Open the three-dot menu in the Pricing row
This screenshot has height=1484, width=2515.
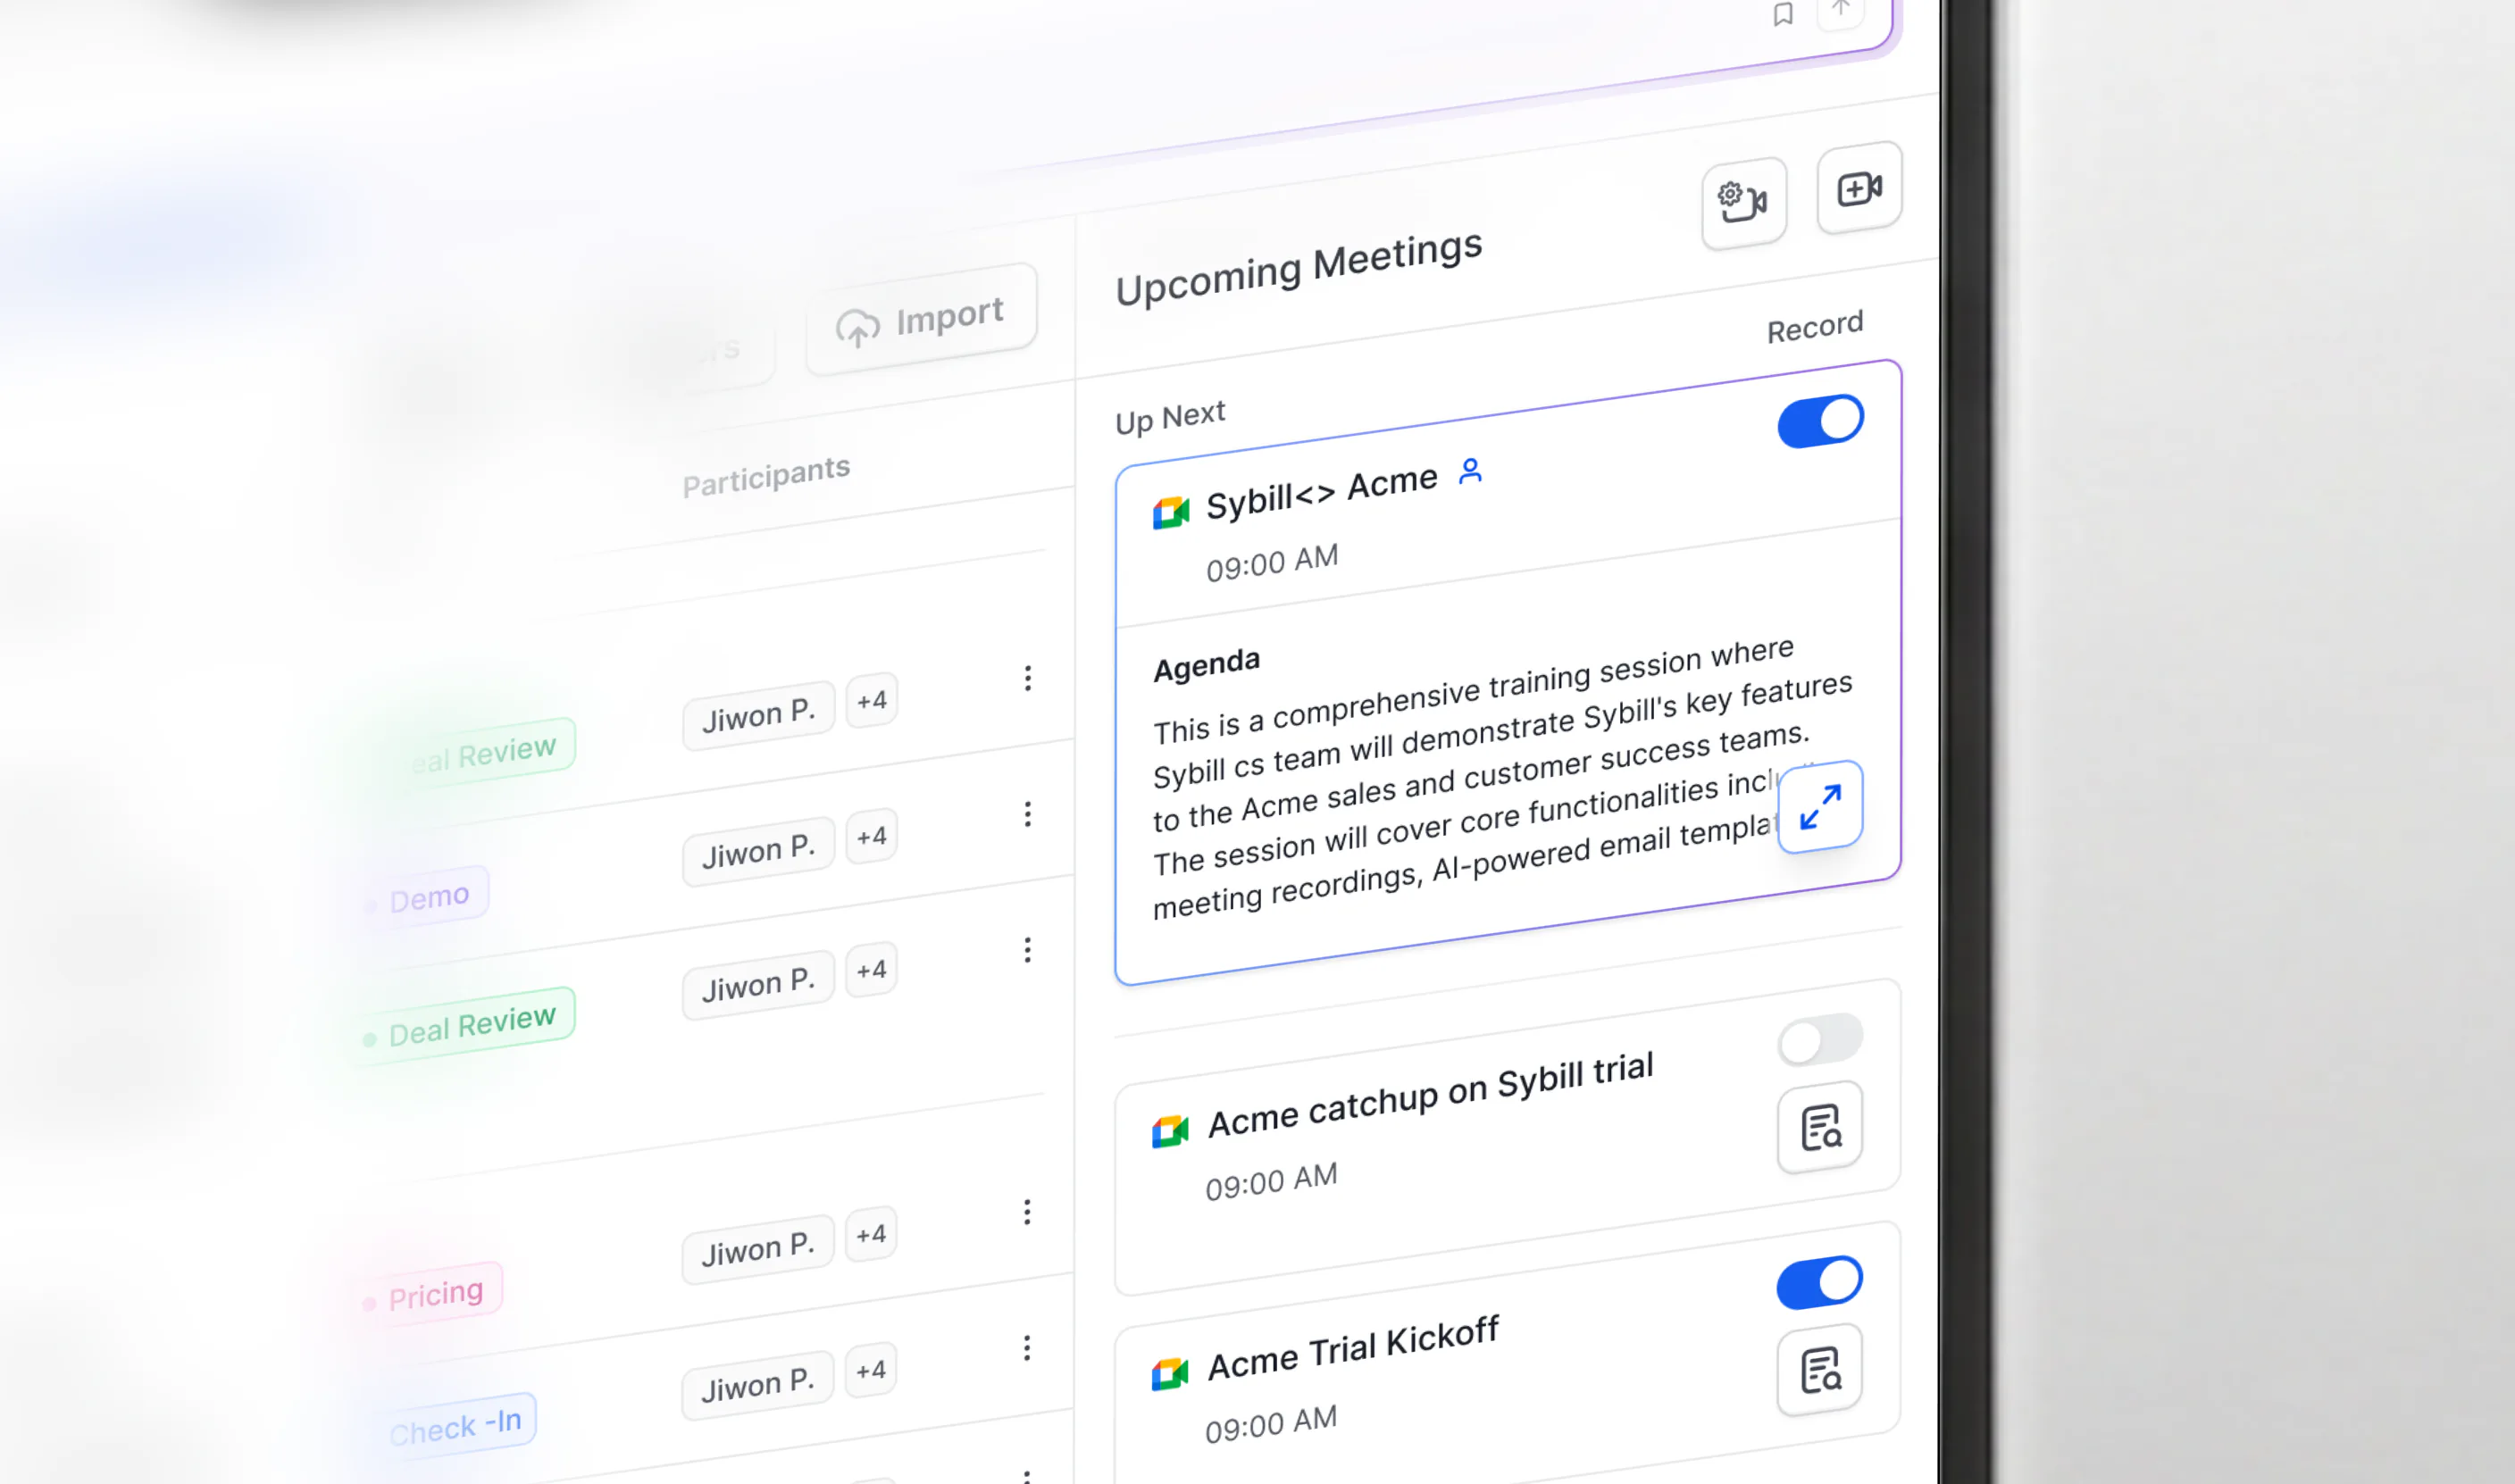click(x=1027, y=1212)
